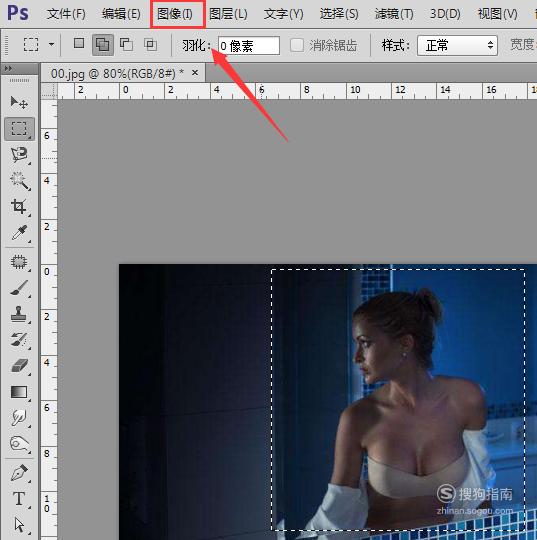Enable the 消除锯齿 anti-alias checkbox

pos(297,45)
